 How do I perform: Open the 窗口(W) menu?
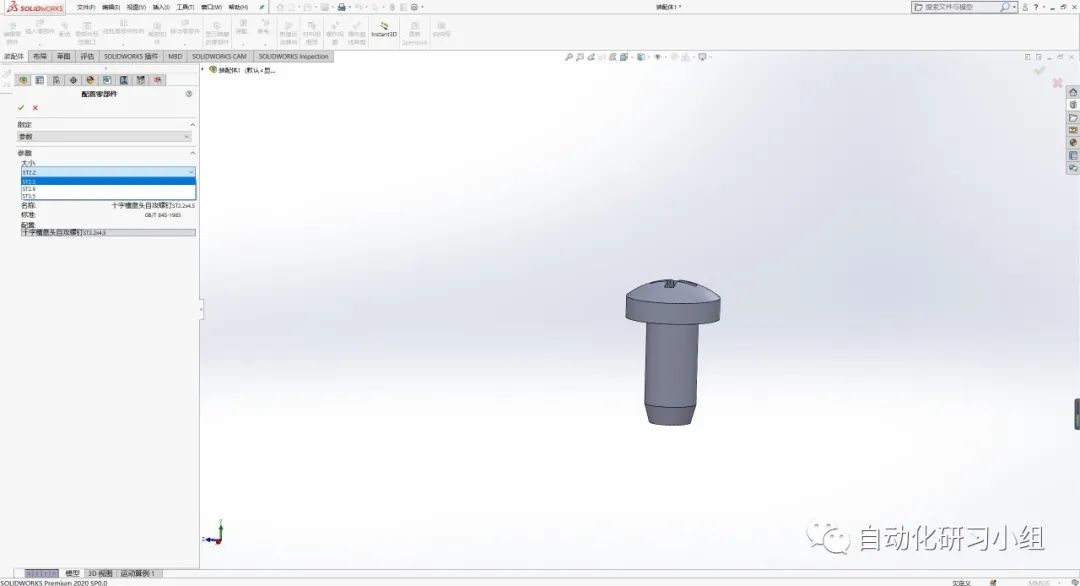tap(211, 7)
